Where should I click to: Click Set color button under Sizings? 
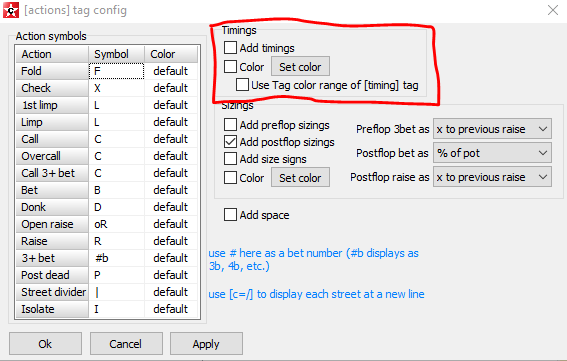point(300,177)
